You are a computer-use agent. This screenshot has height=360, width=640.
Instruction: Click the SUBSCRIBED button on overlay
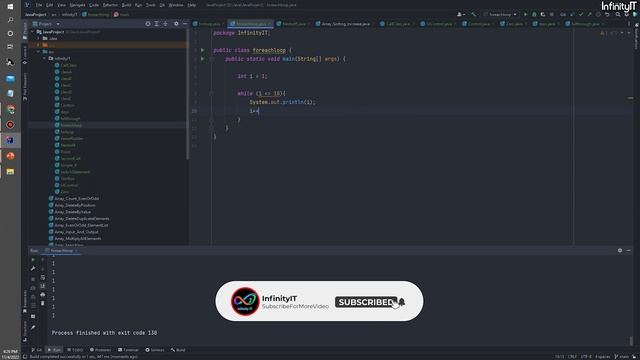[366, 302]
